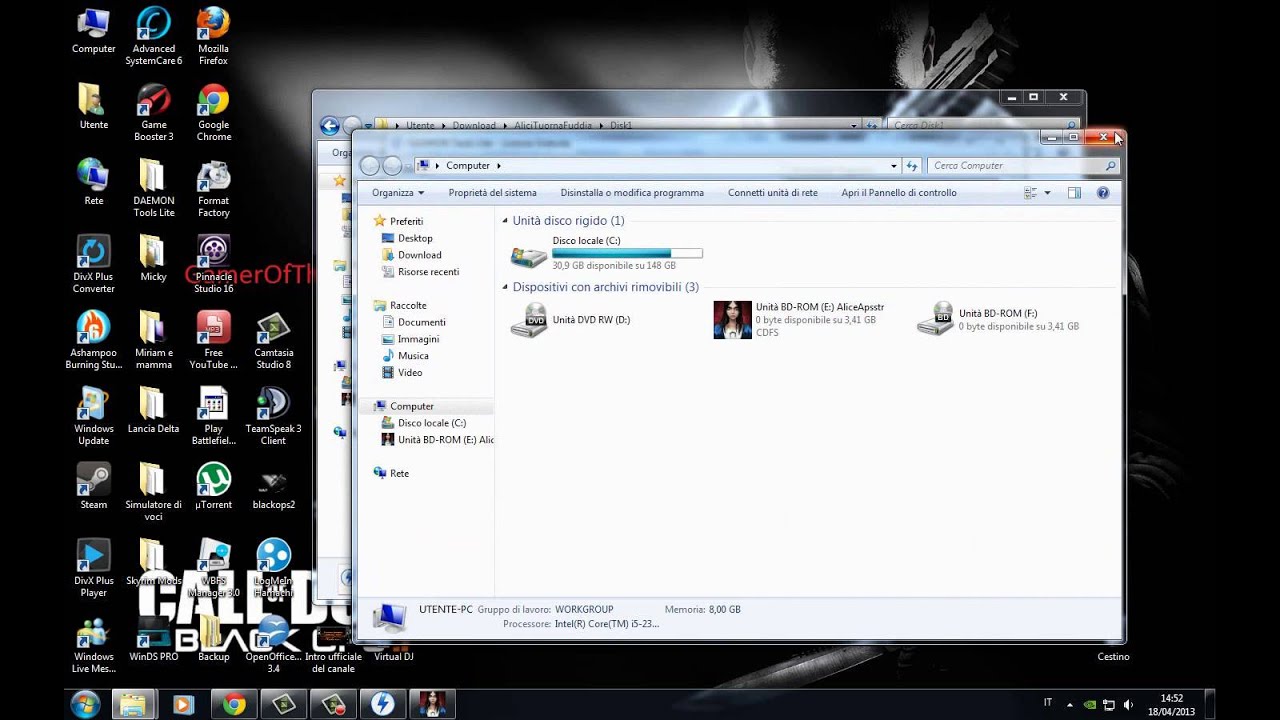Image resolution: width=1280 pixels, height=720 pixels.
Task: Refresh the Computer window address bar
Action: coord(911,166)
